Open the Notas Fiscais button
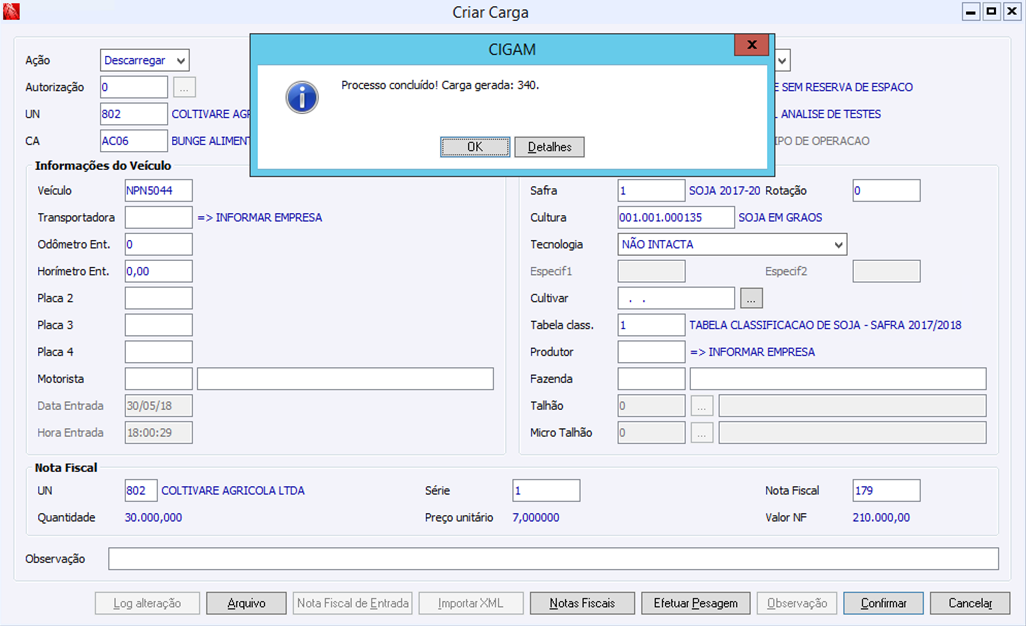Image resolution: width=1026 pixels, height=626 pixels. point(582,603)
